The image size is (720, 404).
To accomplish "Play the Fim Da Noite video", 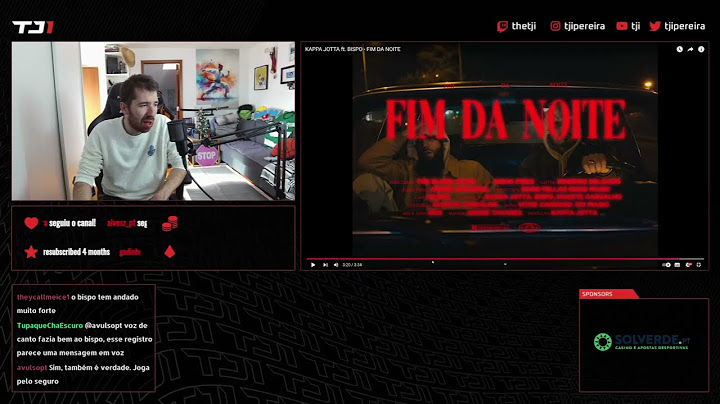I will 313,265.
